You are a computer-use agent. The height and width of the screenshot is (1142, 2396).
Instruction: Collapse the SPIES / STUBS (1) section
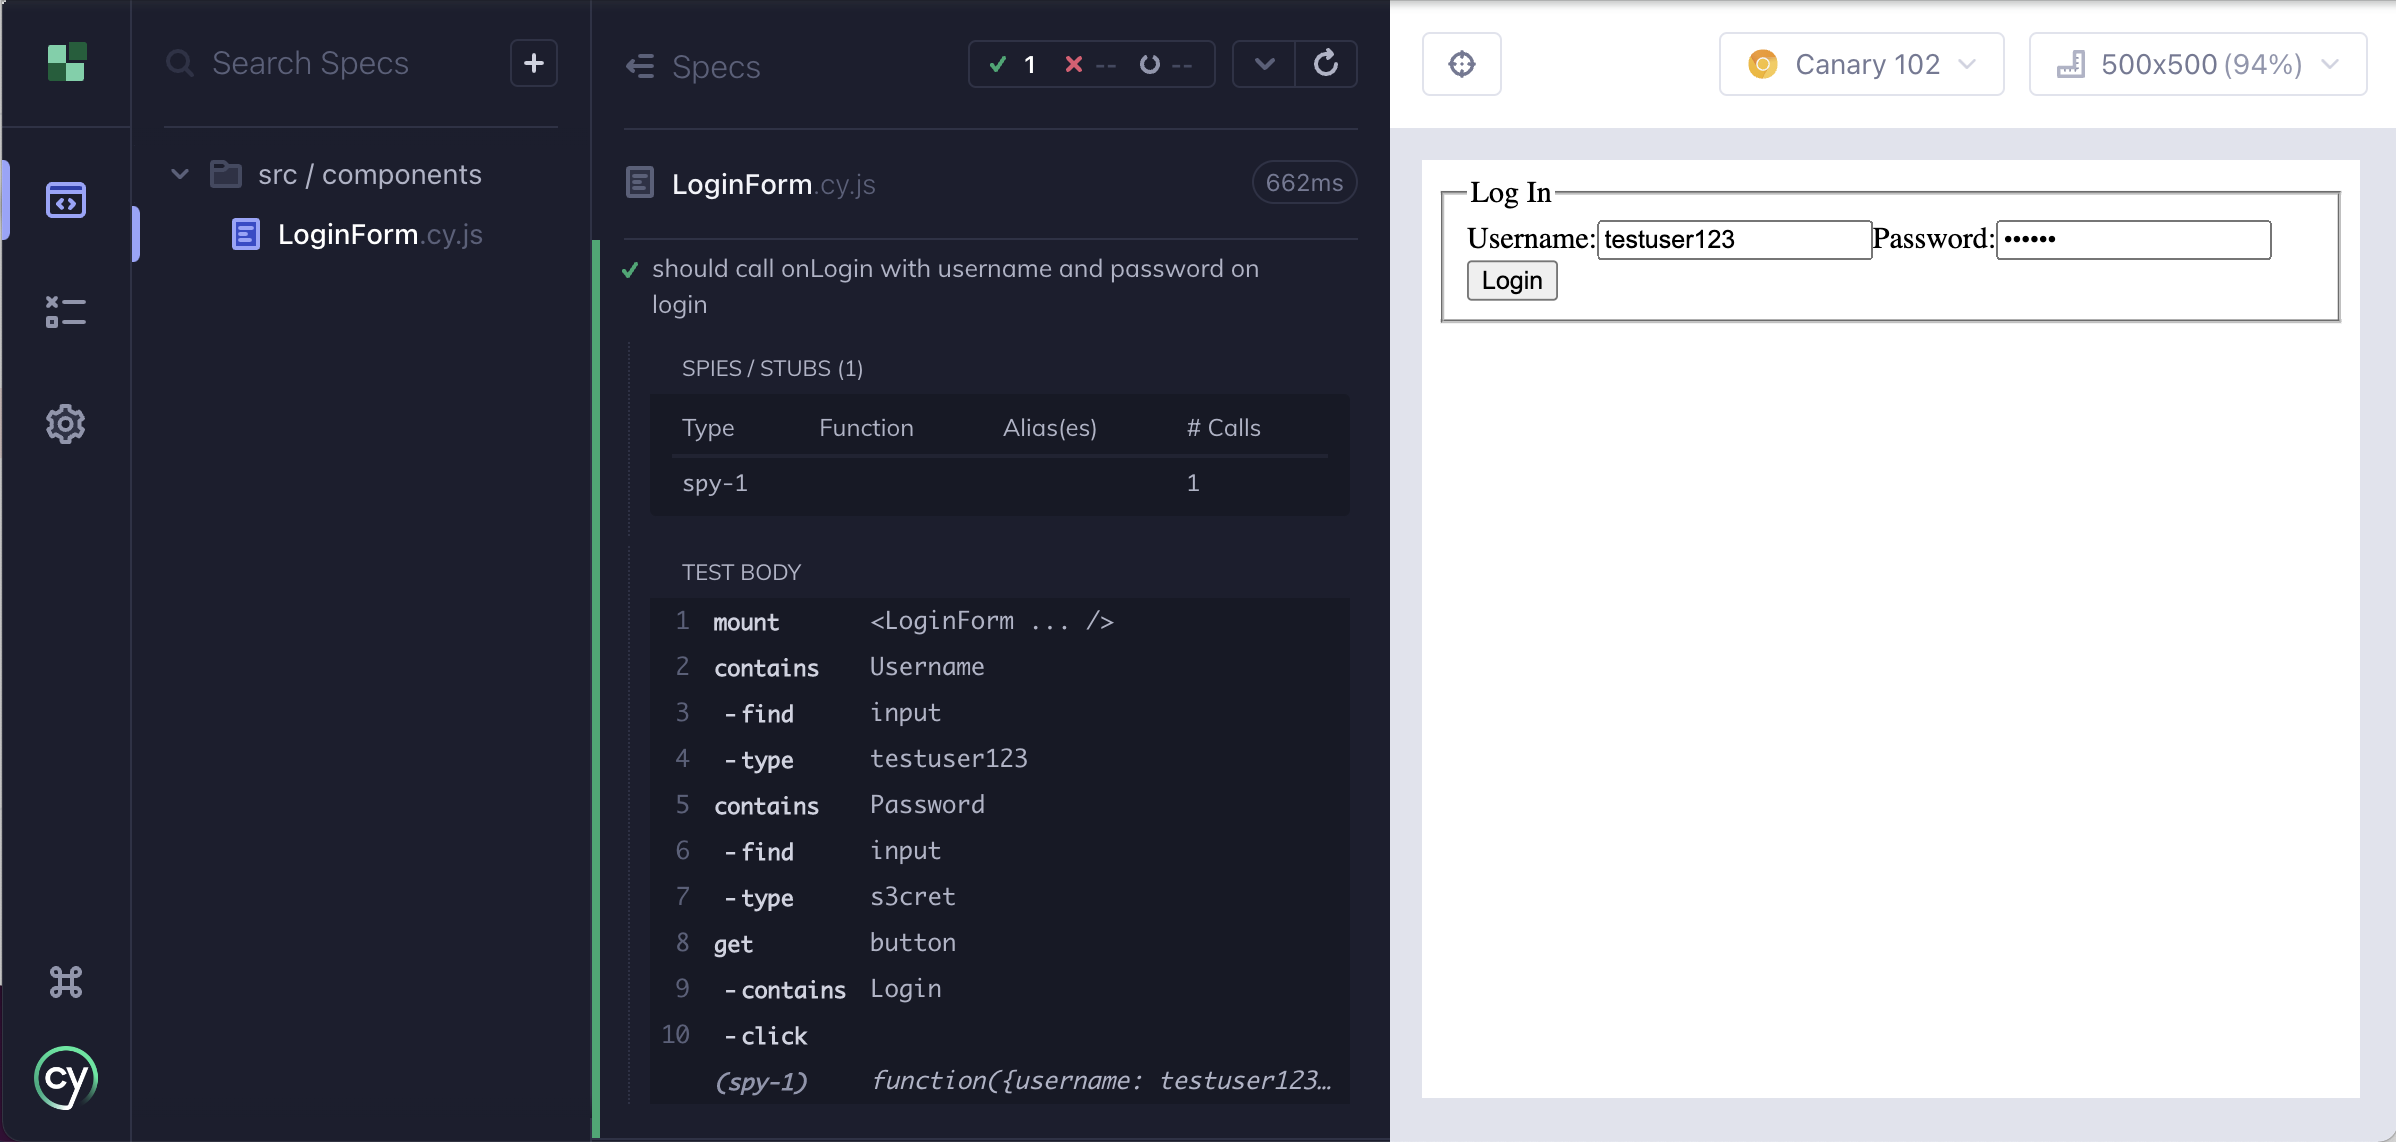[772, 368]
